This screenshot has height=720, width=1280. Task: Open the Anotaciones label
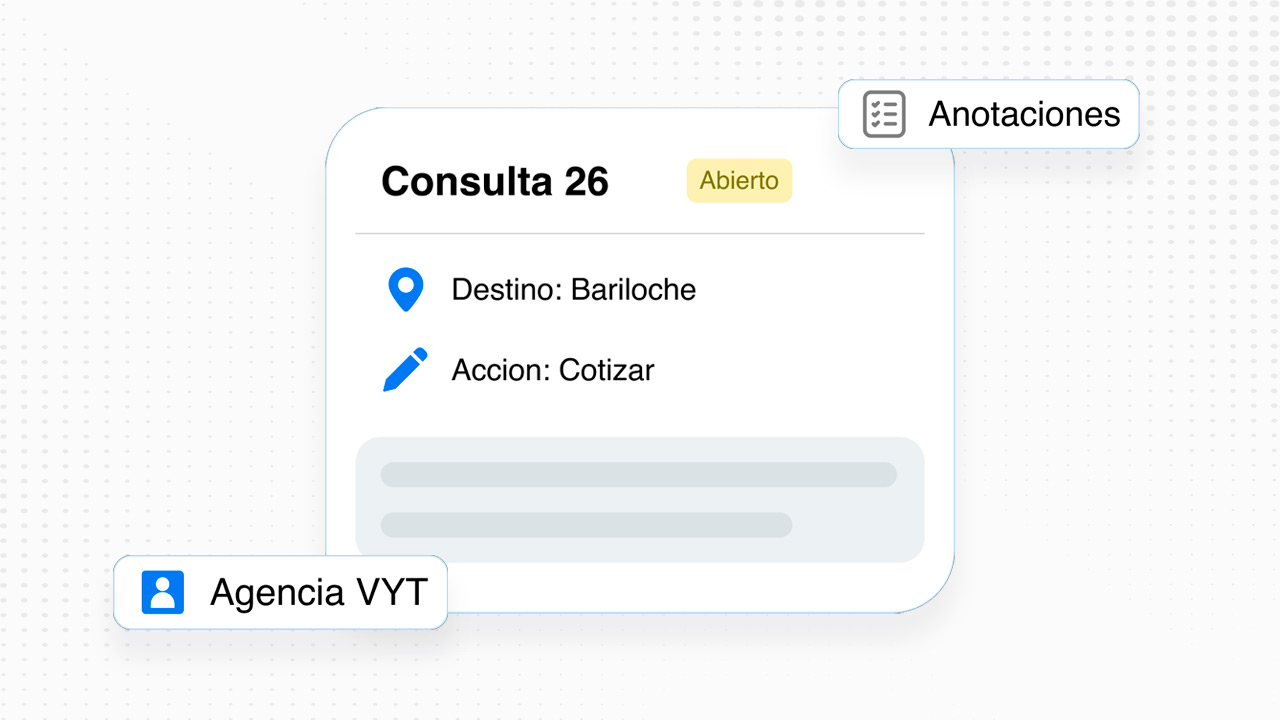click(x=1024, y=114)
